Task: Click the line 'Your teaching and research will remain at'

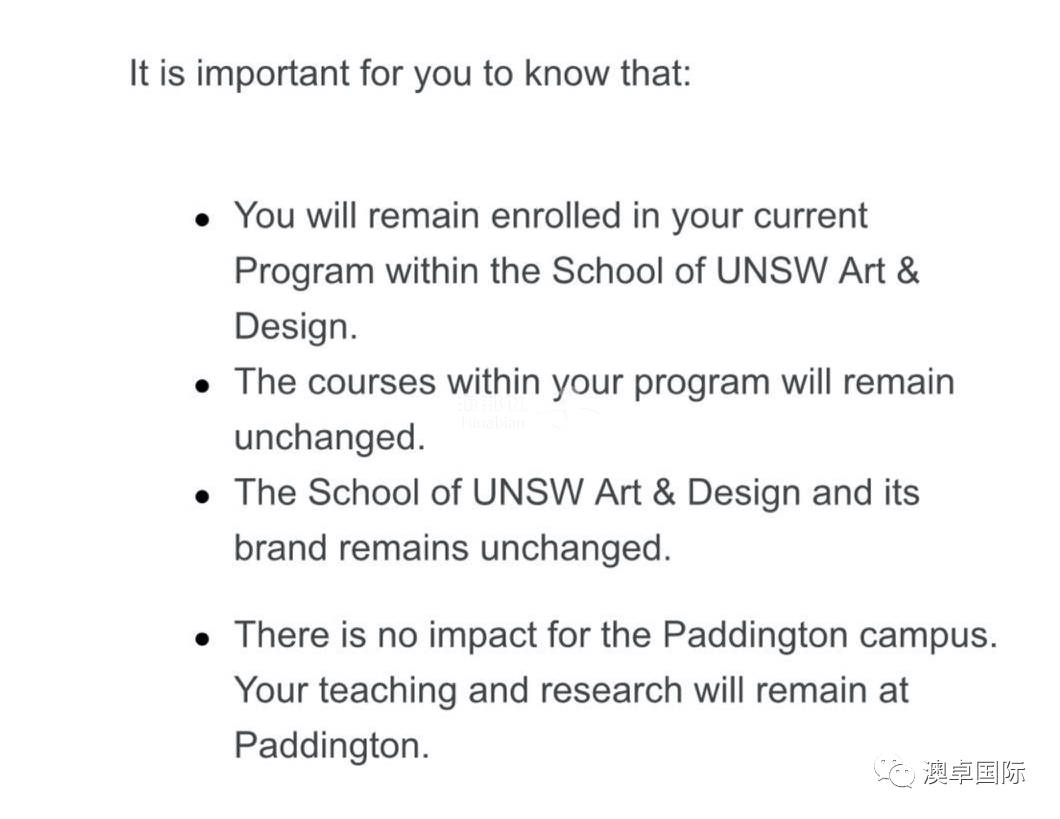Action: pos(571,691)
